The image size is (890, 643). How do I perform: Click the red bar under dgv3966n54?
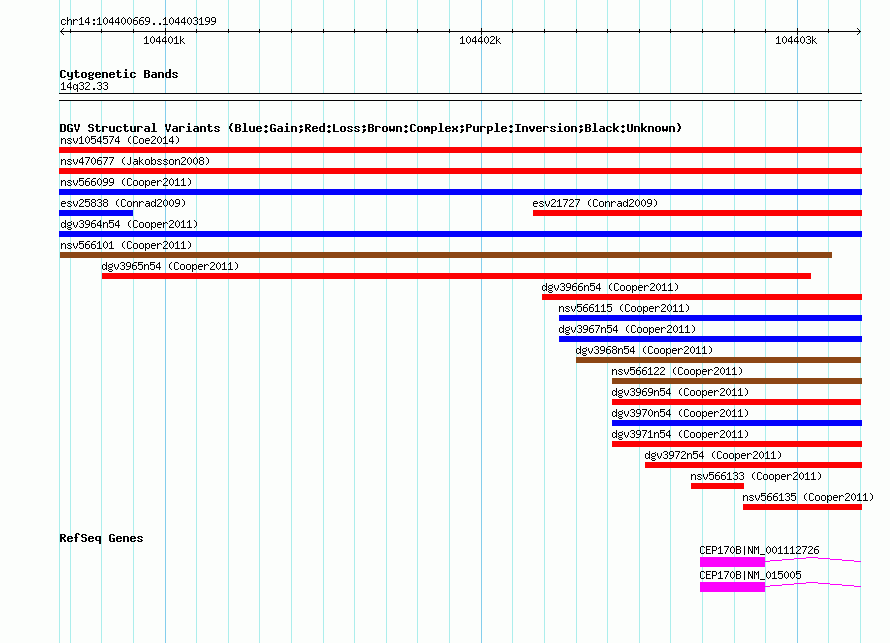point(702,297)
